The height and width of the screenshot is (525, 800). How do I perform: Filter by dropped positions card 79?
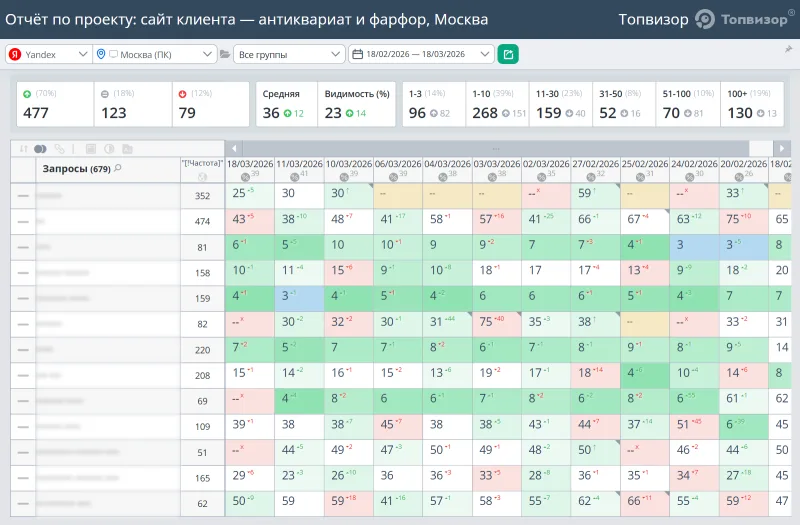pyautogui.click(x=211, y=104)
